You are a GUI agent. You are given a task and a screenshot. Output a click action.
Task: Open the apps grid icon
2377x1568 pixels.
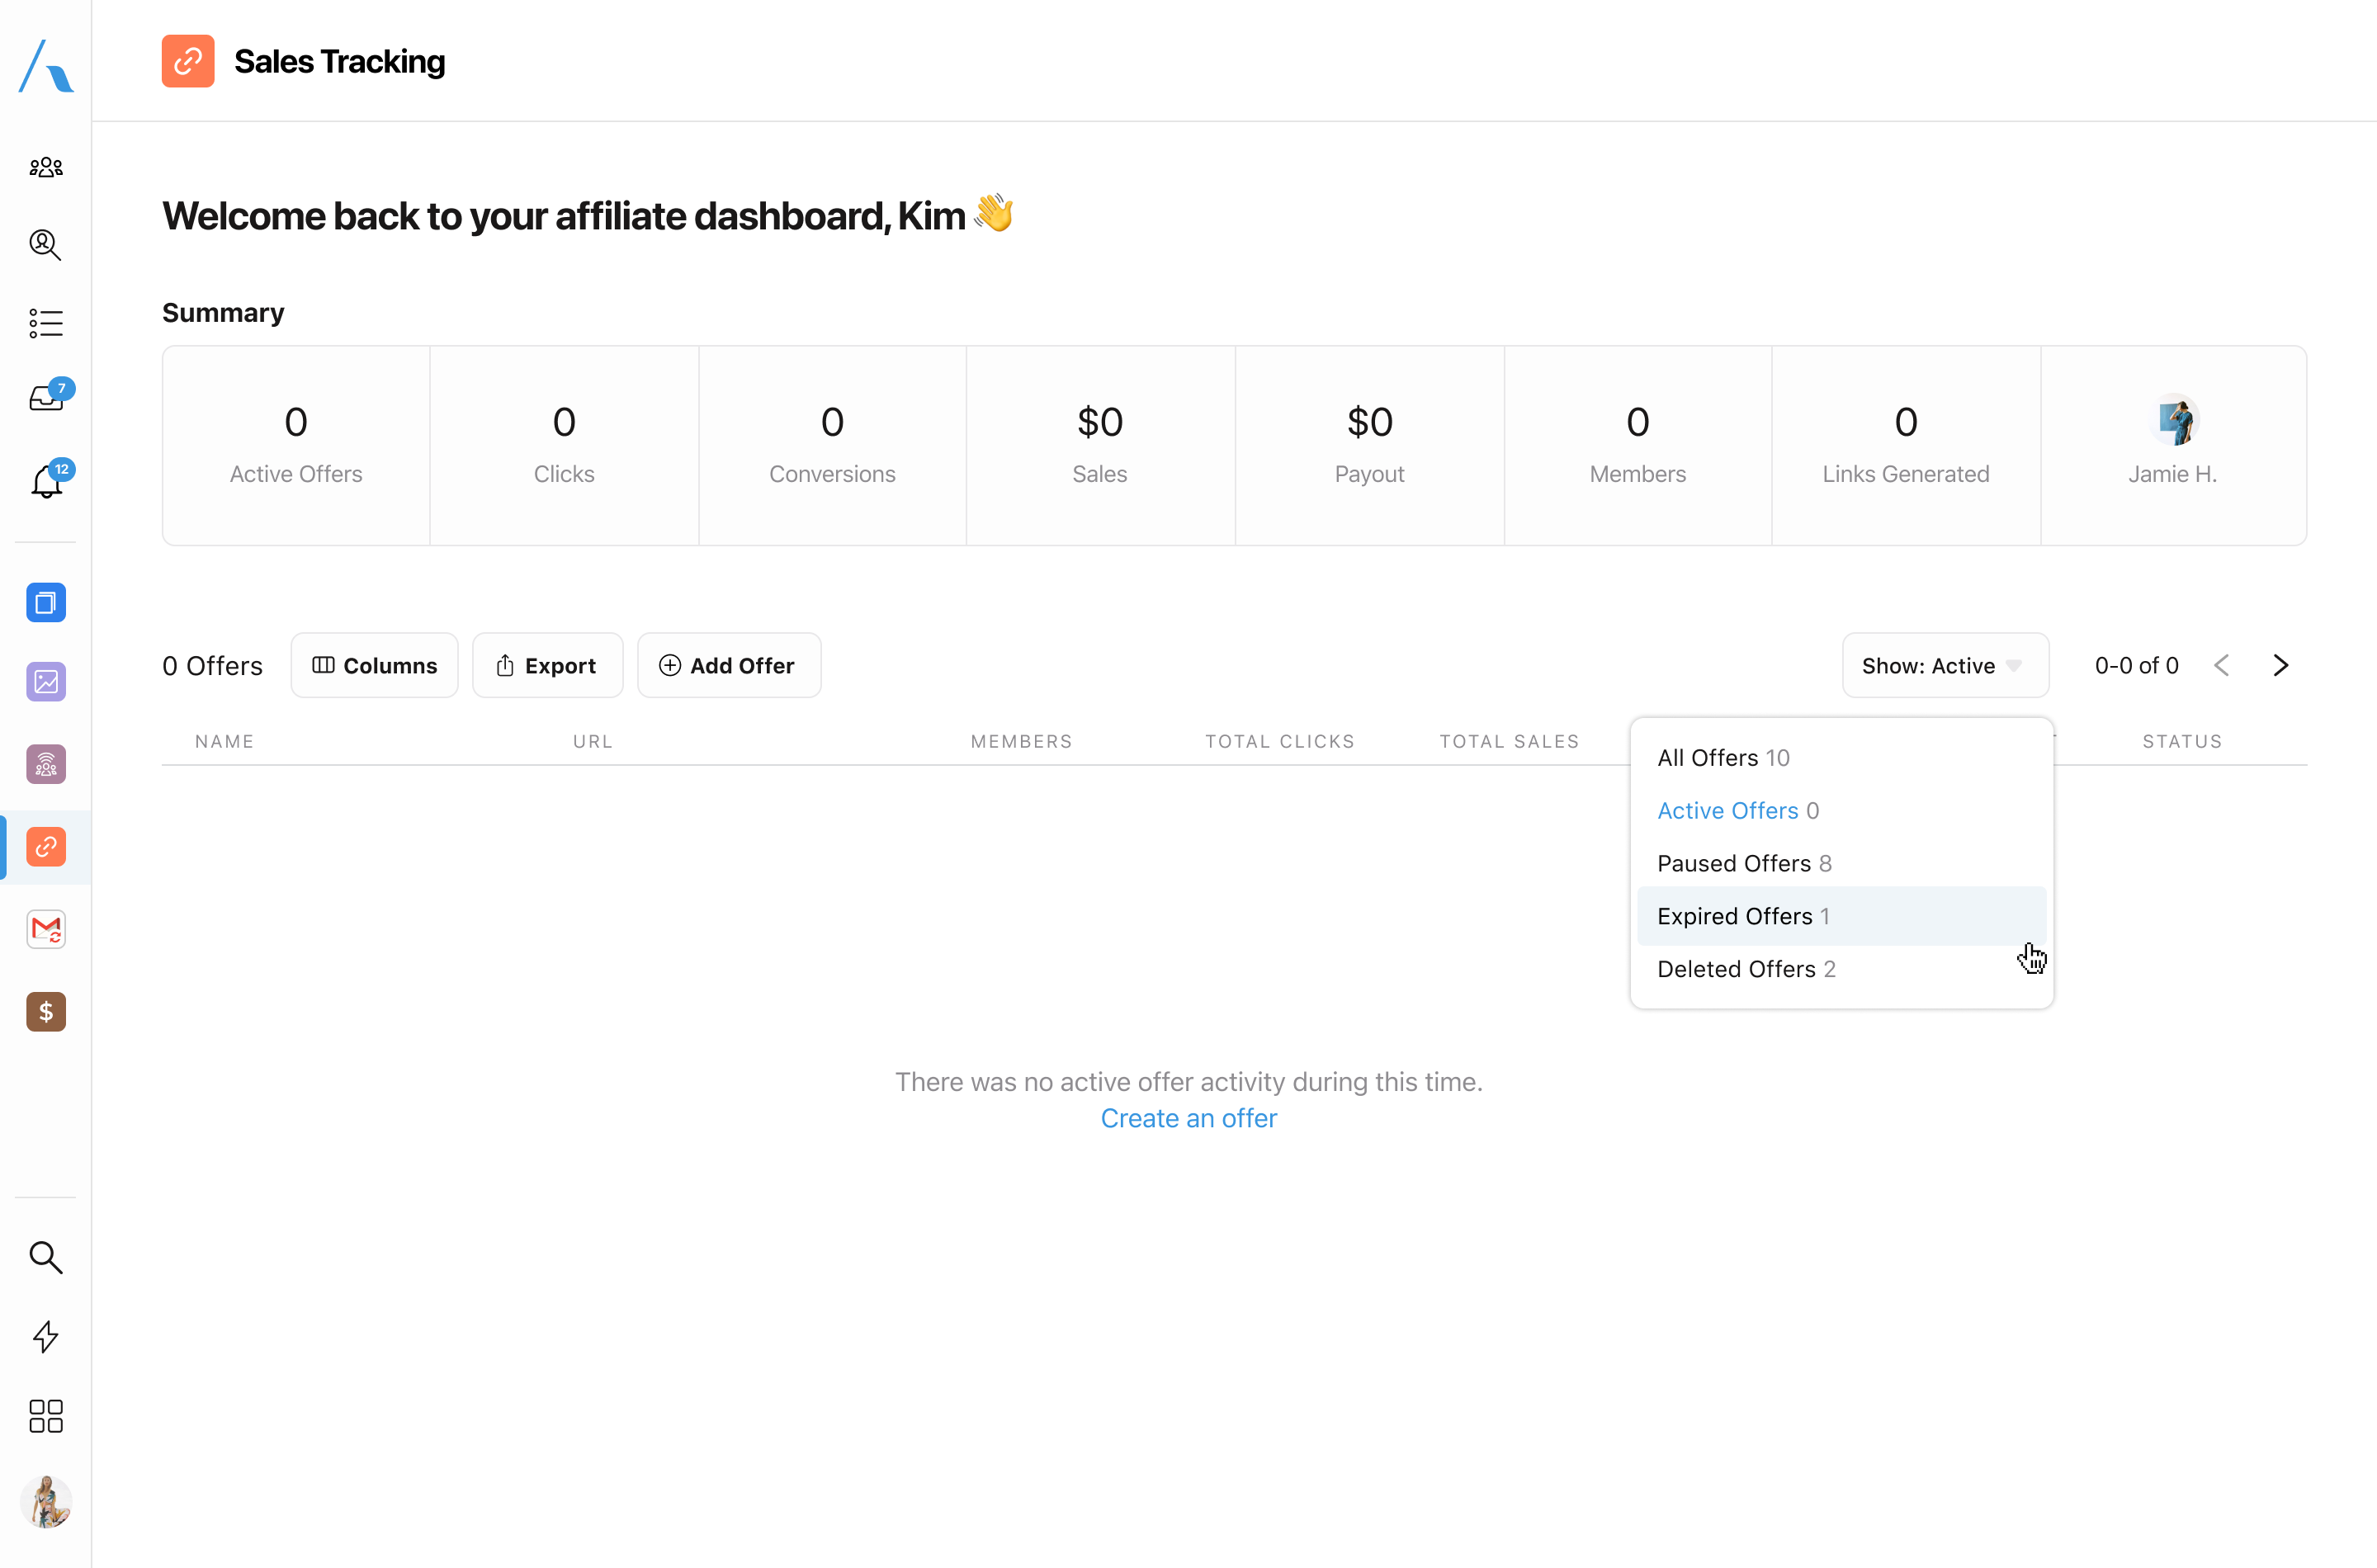[46, 1416]
